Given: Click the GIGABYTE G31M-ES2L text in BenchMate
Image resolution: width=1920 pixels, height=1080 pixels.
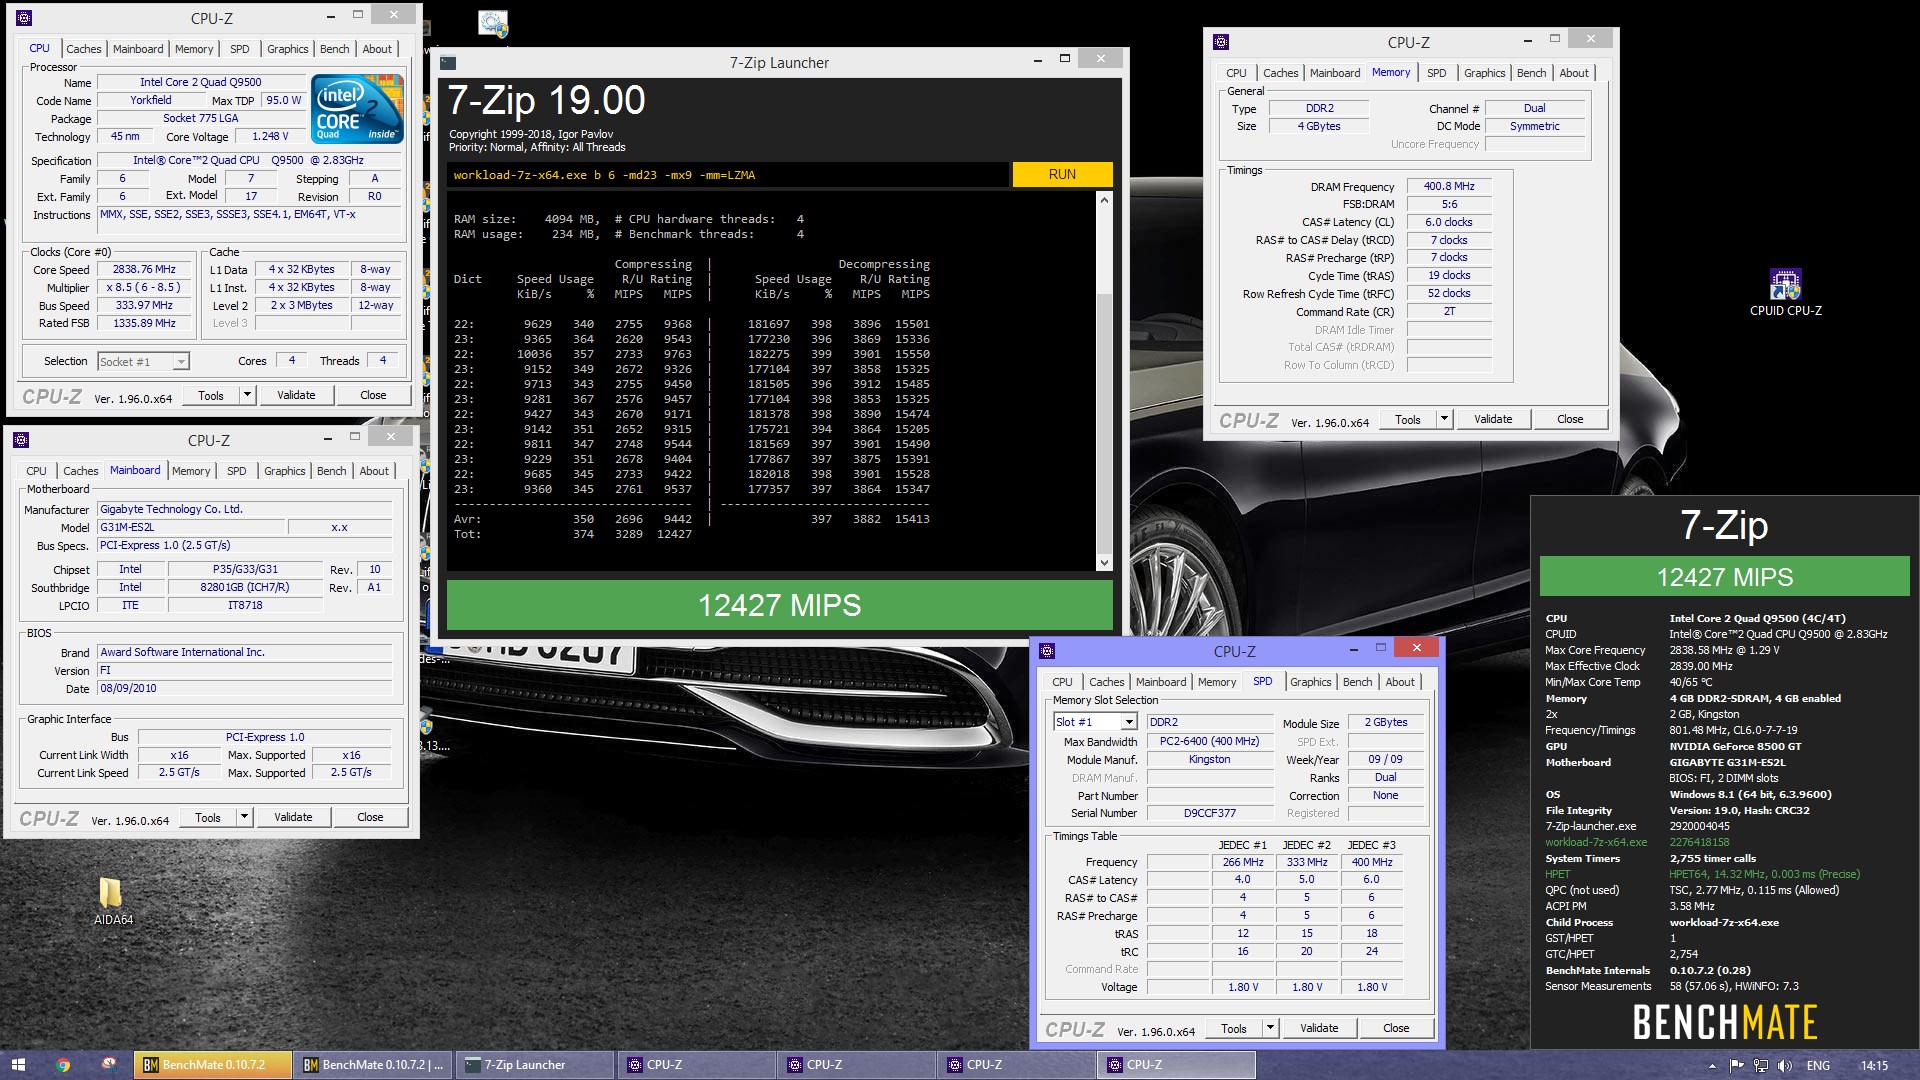Looking at the screenshot, I should (x=1727, y=762).
